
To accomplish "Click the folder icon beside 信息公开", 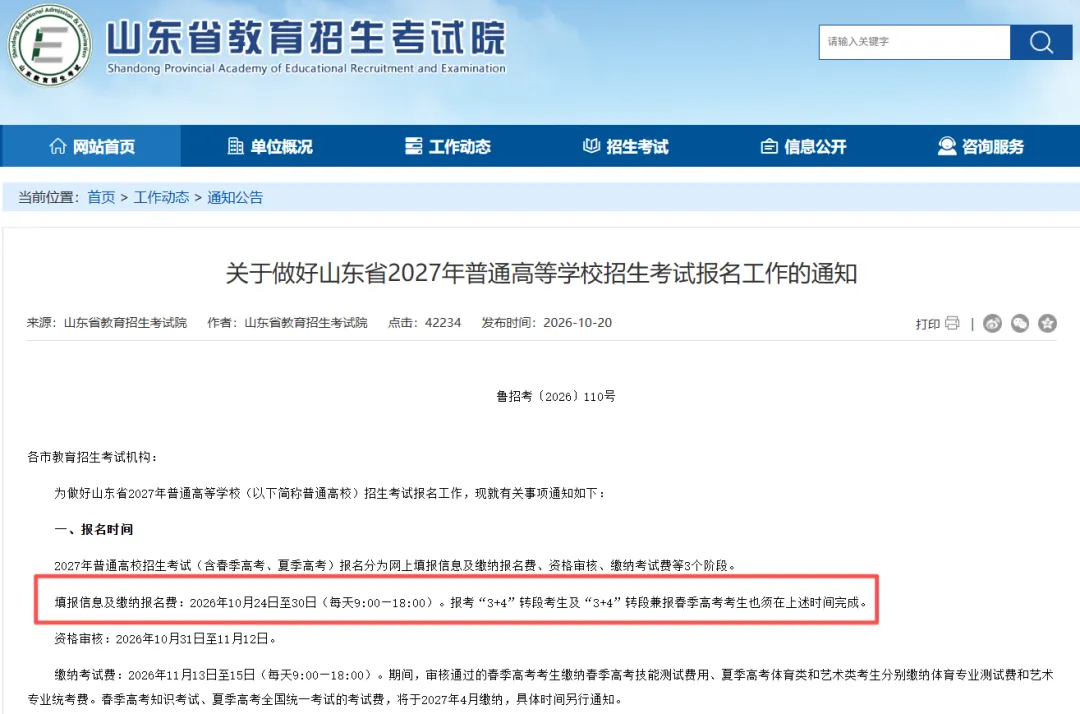I will (x=769, y=146).
